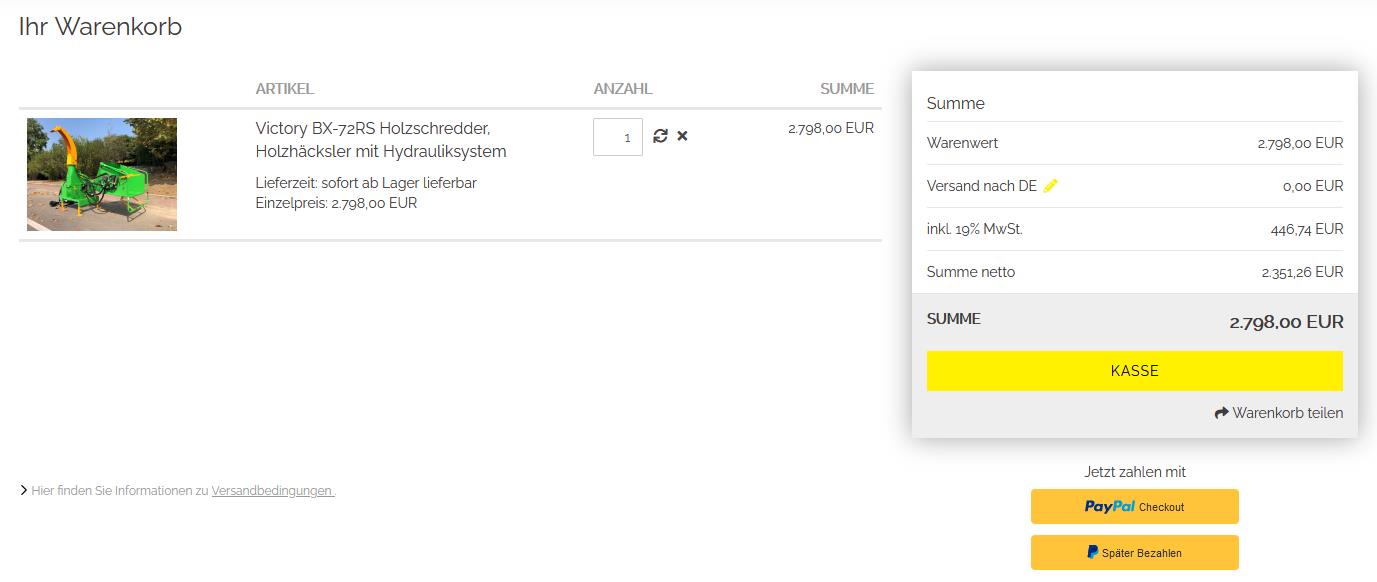1377x582 pixels.
Task: Pay with the PayPal Checkout button
Action: pyautogui.click(x=1134, y=507)
